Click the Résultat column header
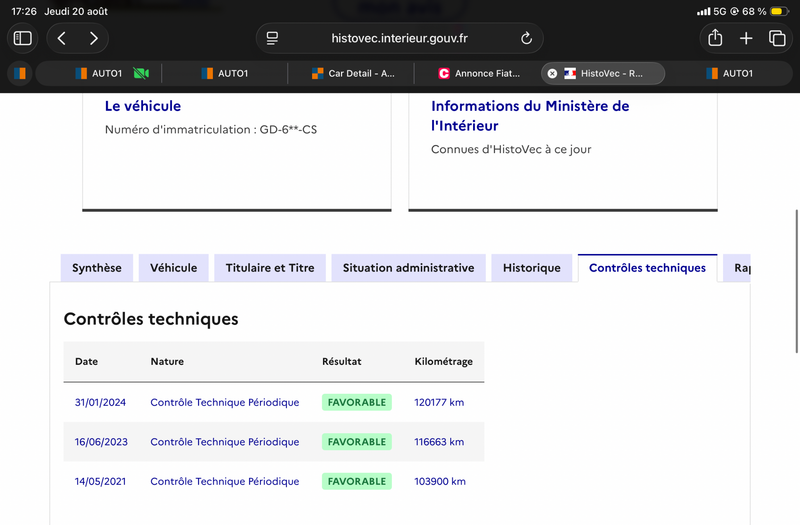The height and width of the screenshot is (525, 800). (341, 361)
